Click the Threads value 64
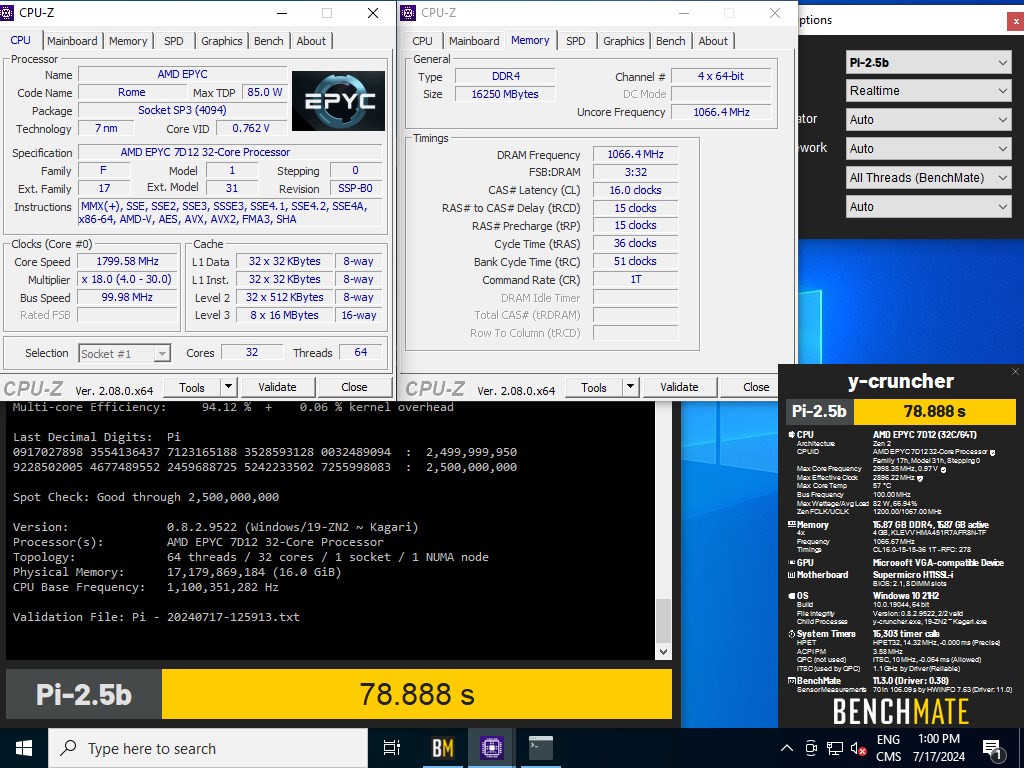1024x768 pixels. 360,353
